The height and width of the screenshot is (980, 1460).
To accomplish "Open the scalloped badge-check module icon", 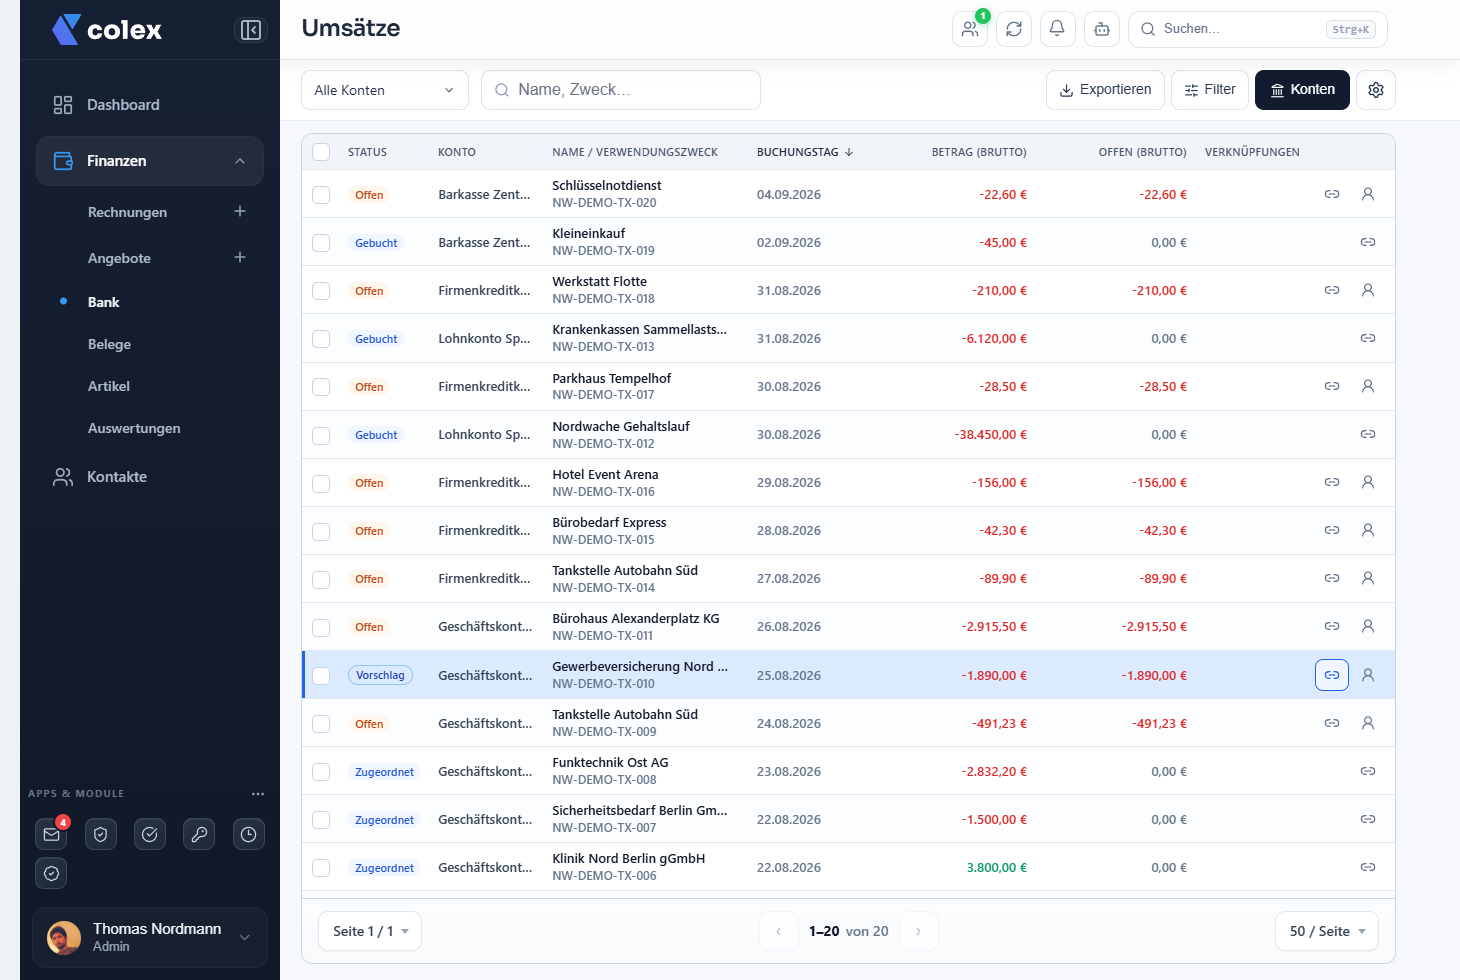I will click(x=52, y=873).
